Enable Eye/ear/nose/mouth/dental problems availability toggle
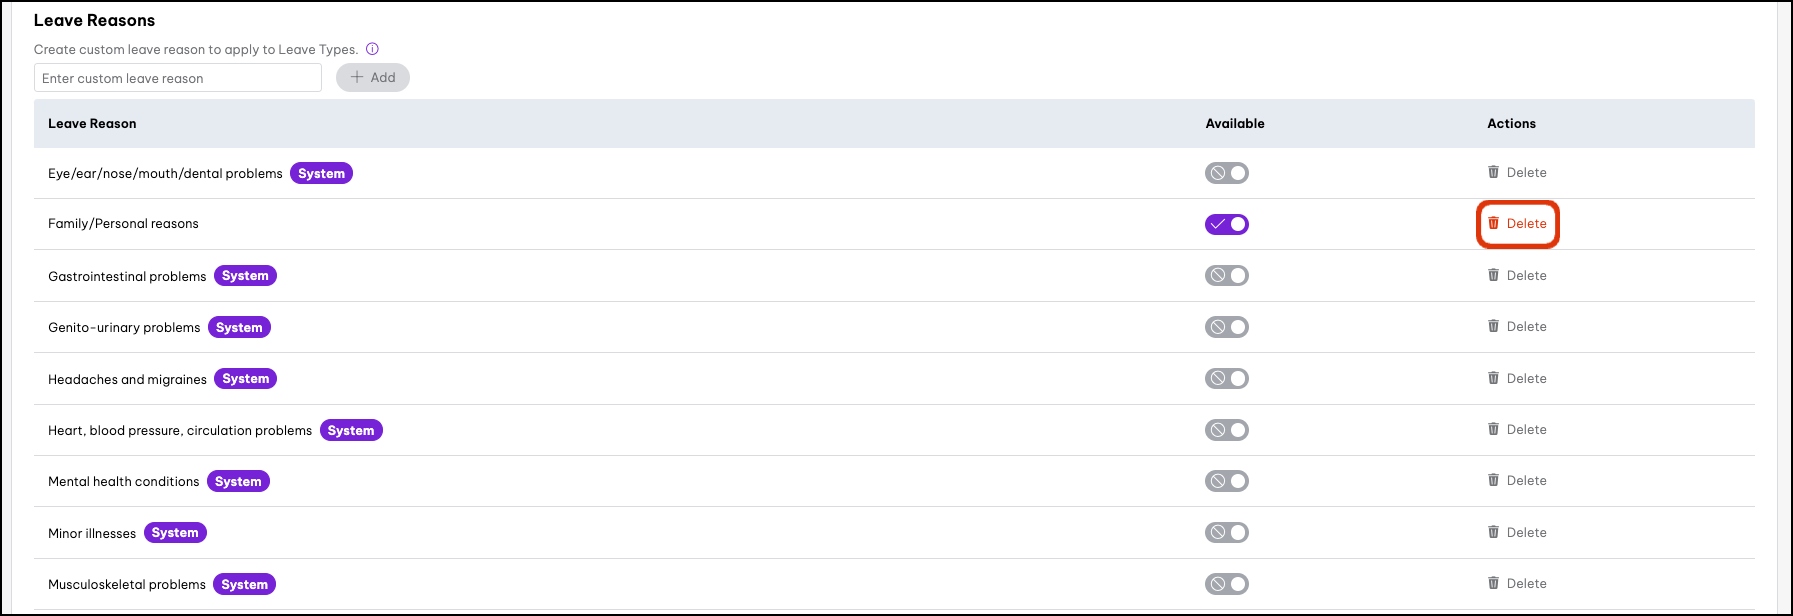The width and height of the screenshot is (1793, 616). coord(1227,173)
